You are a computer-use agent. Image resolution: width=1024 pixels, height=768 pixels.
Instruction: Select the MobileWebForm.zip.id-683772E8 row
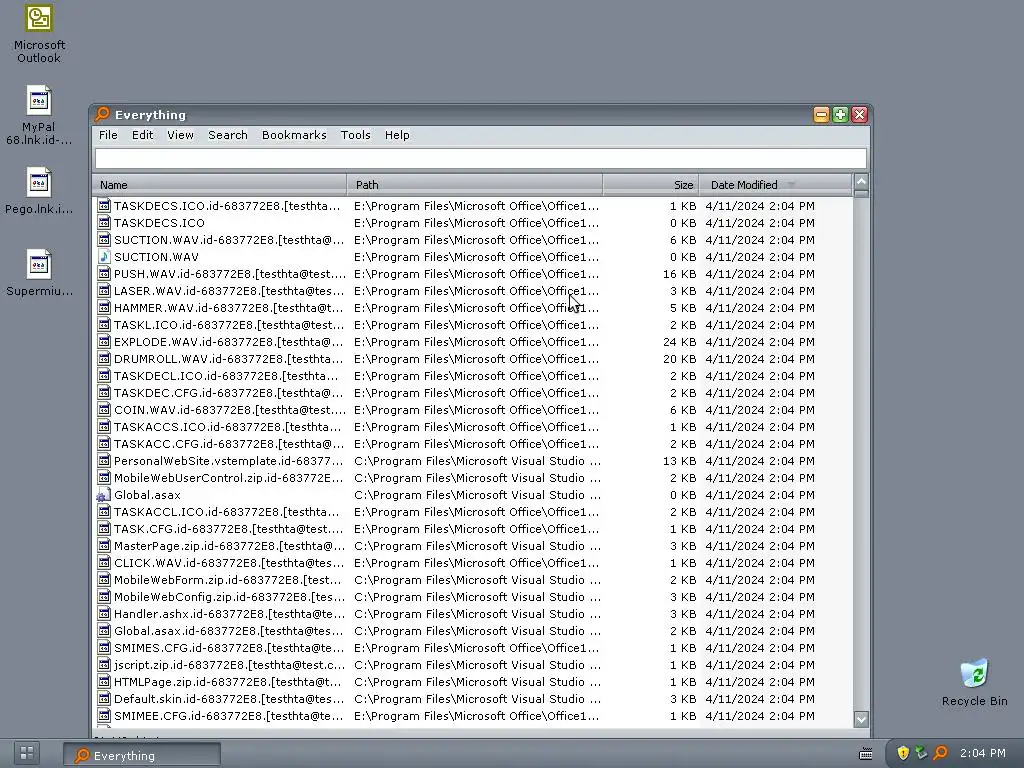click(x=473, y=580)
